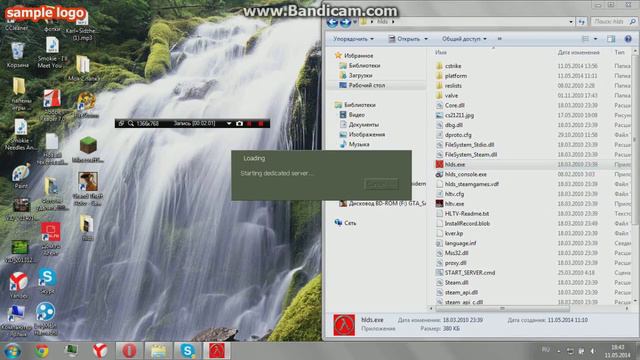Click Bandicam screenshot camera icon
Image resolution: width=640 pixels, height=360 pixels.
[240, 123]
